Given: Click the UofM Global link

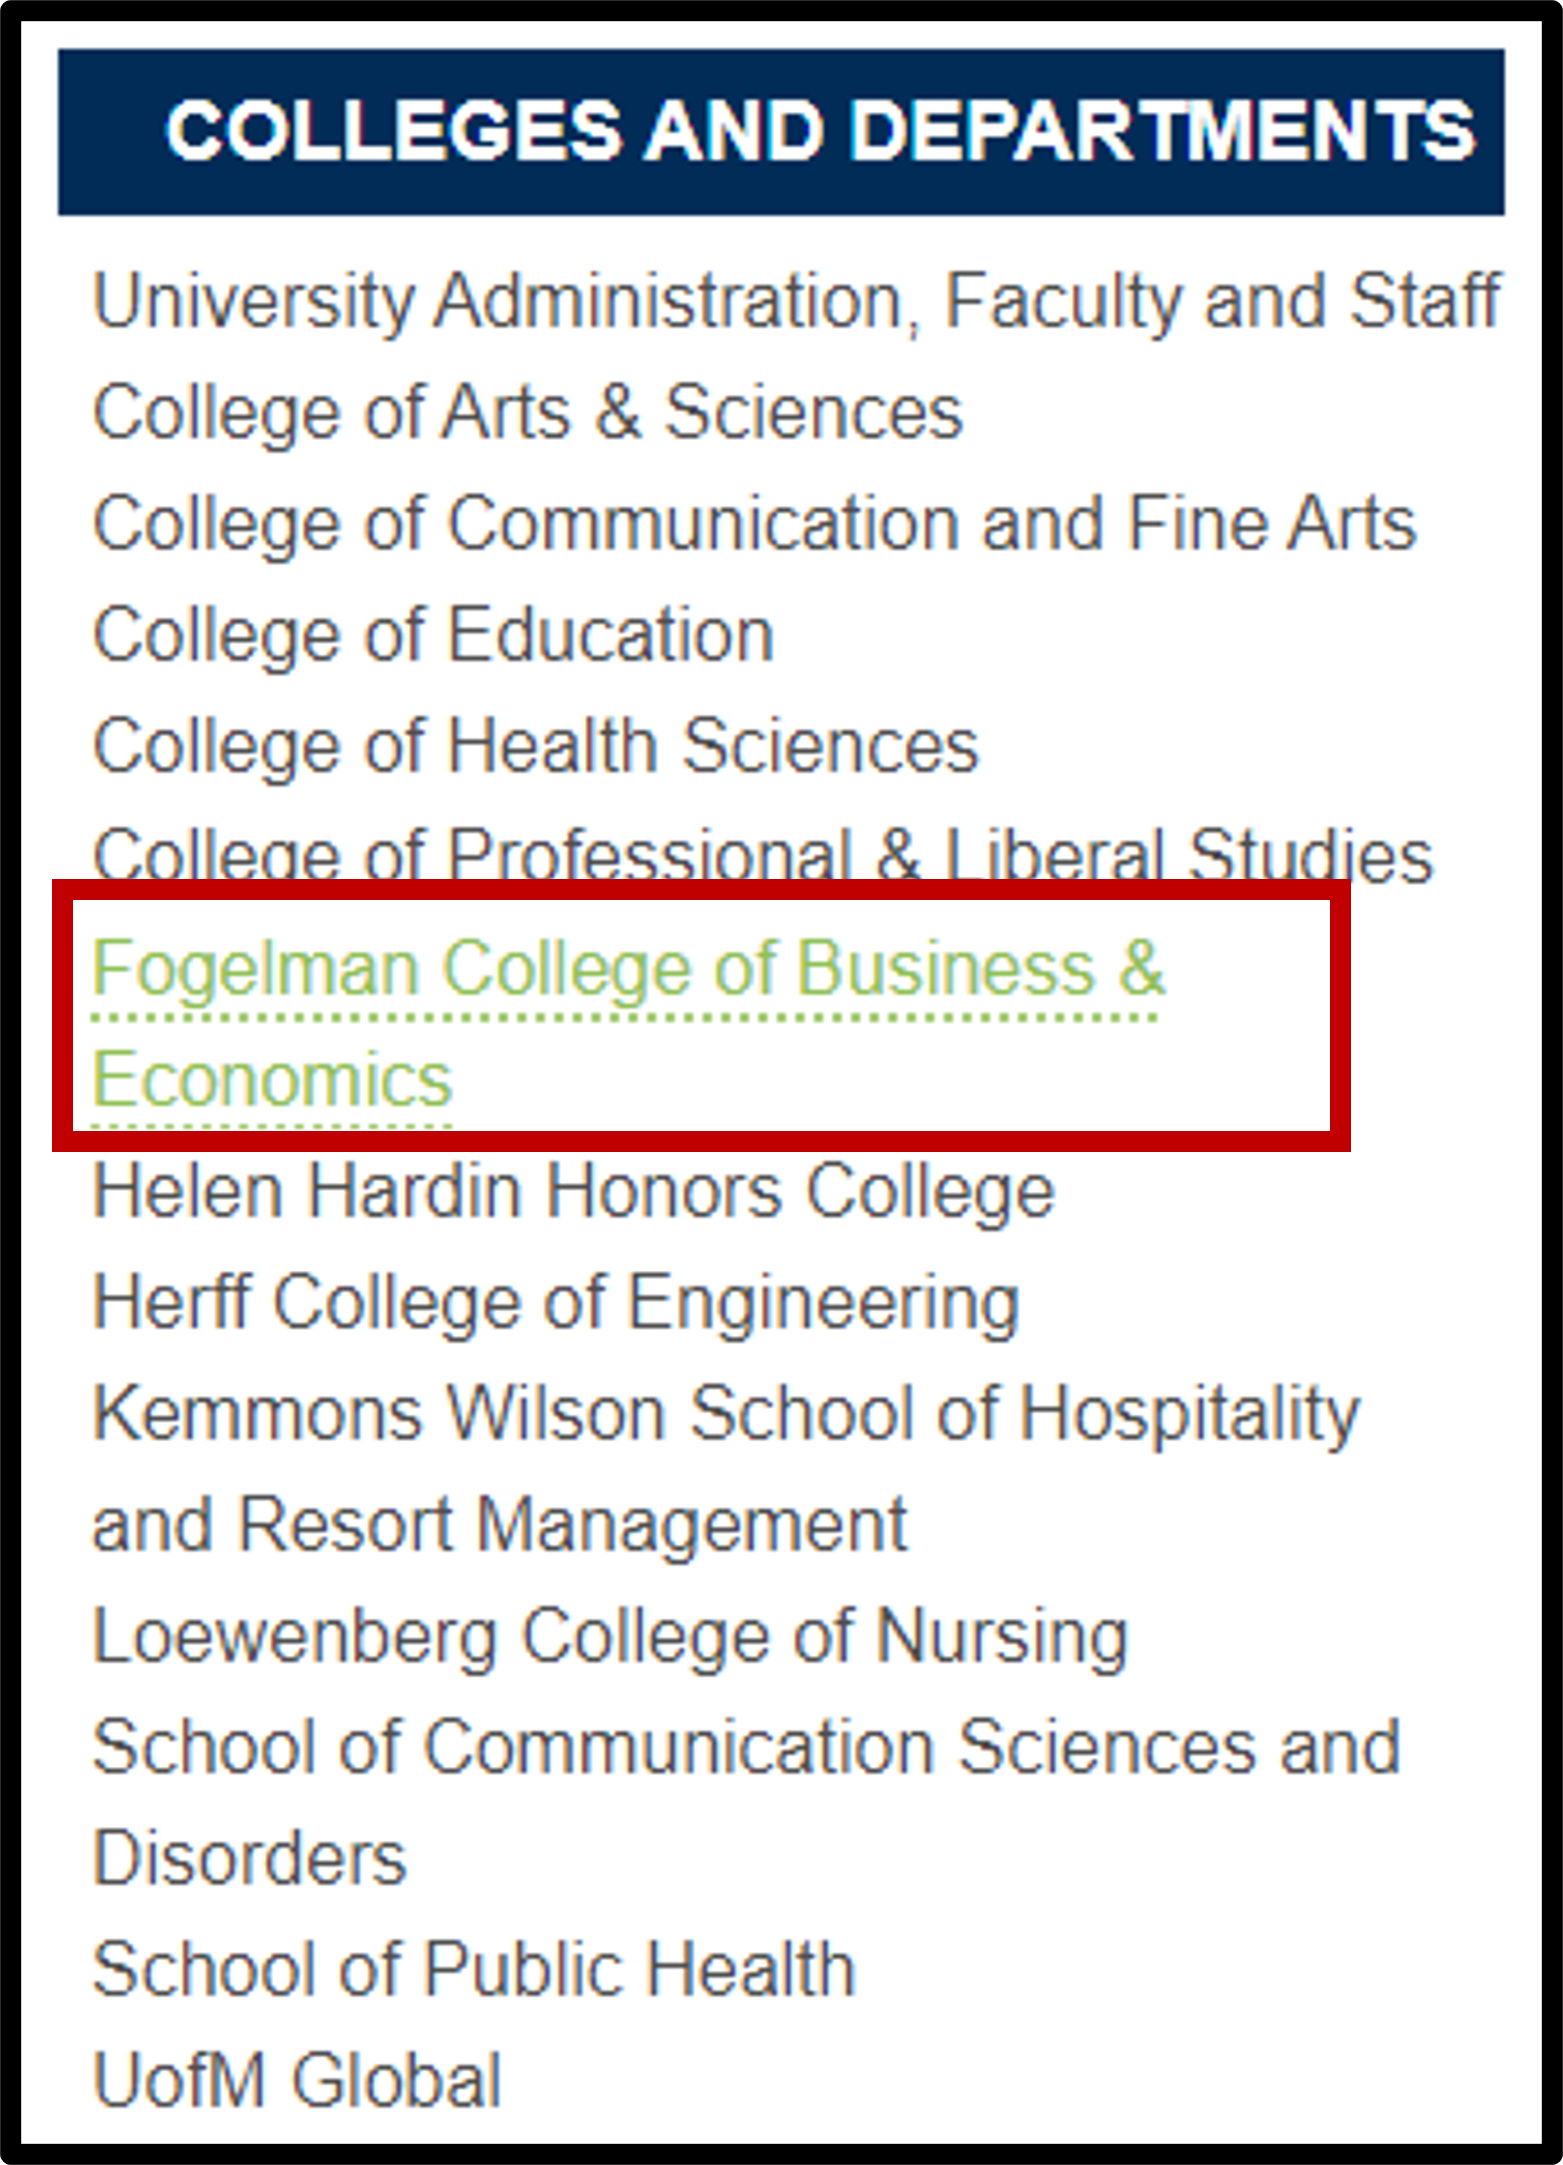Looking at the screenshot, I should 296,2077.
